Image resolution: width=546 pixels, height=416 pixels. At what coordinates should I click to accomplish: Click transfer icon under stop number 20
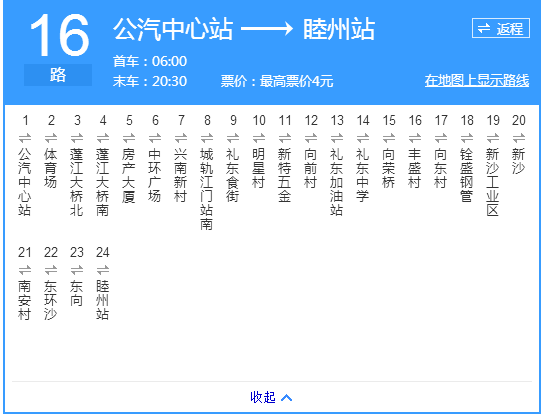click(519, 138)
